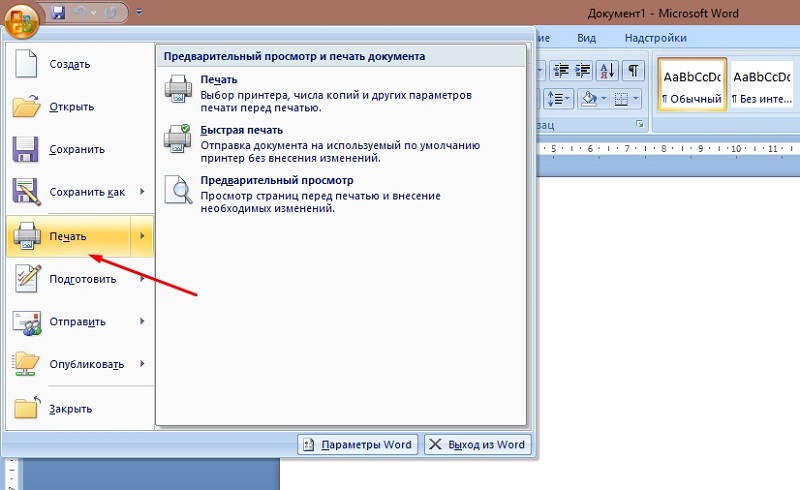Screen dimensions: 800x490
Task: Choose Открыть from the Office menu
Action: 71,107
